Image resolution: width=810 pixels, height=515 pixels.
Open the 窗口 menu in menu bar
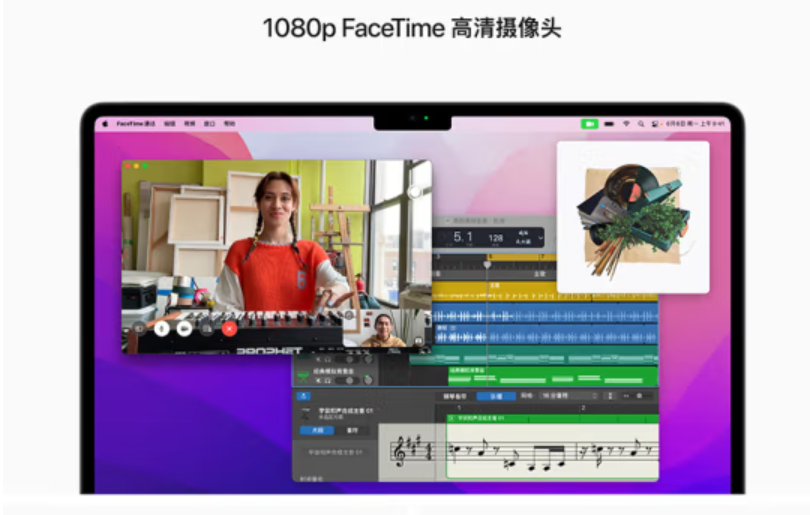210,124
